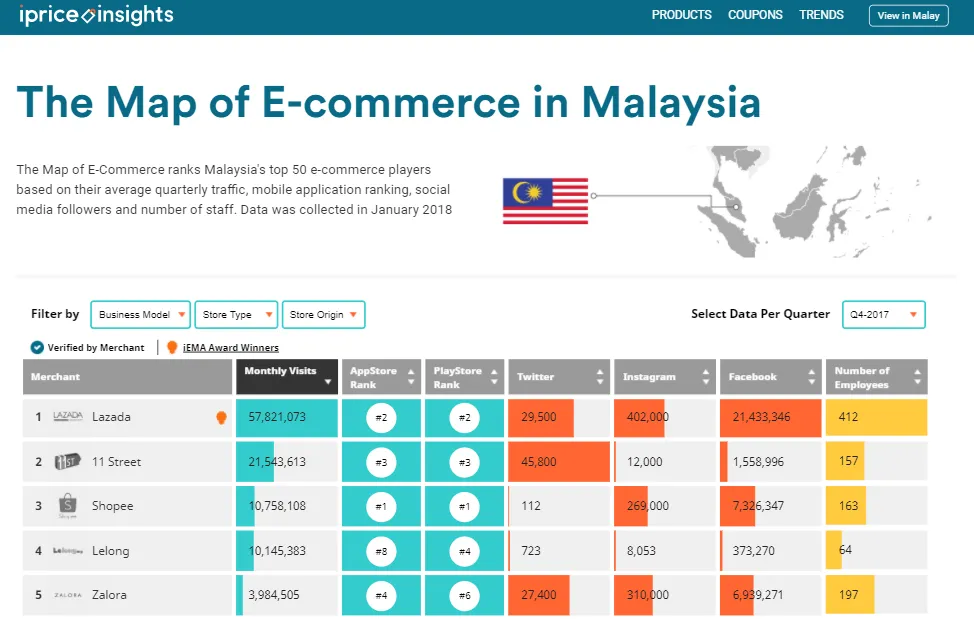This screenshot has width=974, height=619.
Task: Click Lelong's Facebook value 373,270
Action: click(753, 551)
